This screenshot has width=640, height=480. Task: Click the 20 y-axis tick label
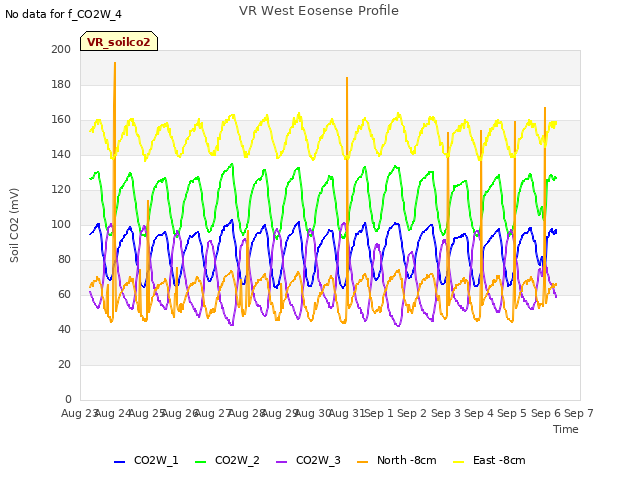(x=64, y=364)
